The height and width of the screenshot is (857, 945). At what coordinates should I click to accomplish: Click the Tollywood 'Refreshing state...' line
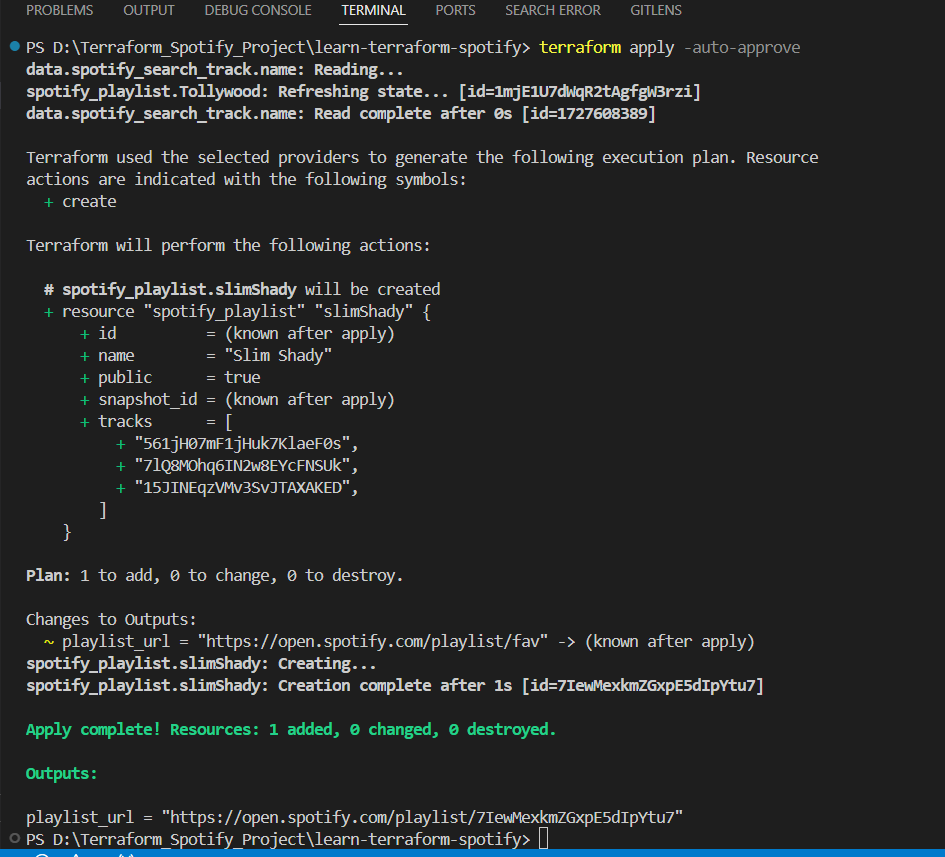(x=363, y=92)
